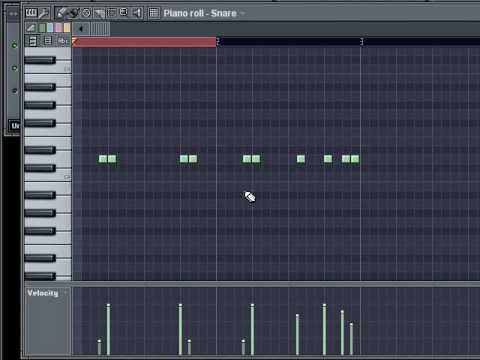This screenshot has height=360, width=480.
Task: Open the wrench Tools menu
Action: [43, 13]
